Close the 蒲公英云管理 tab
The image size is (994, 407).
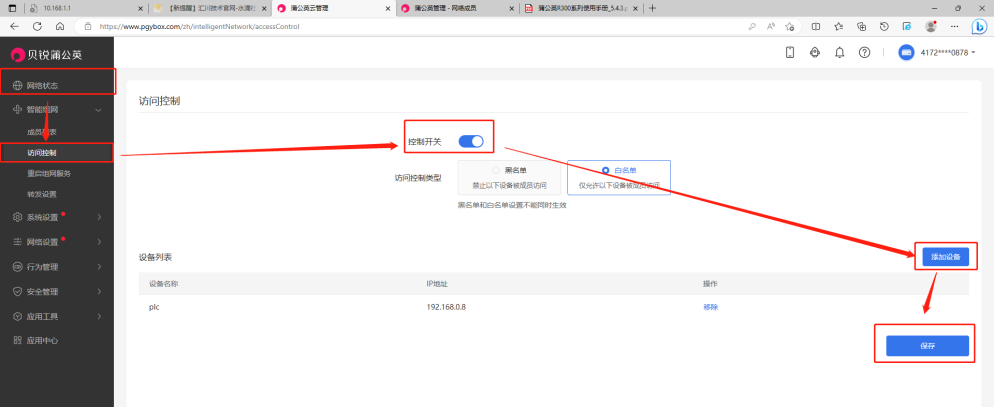pyautogui.click(x=387, y=8)
